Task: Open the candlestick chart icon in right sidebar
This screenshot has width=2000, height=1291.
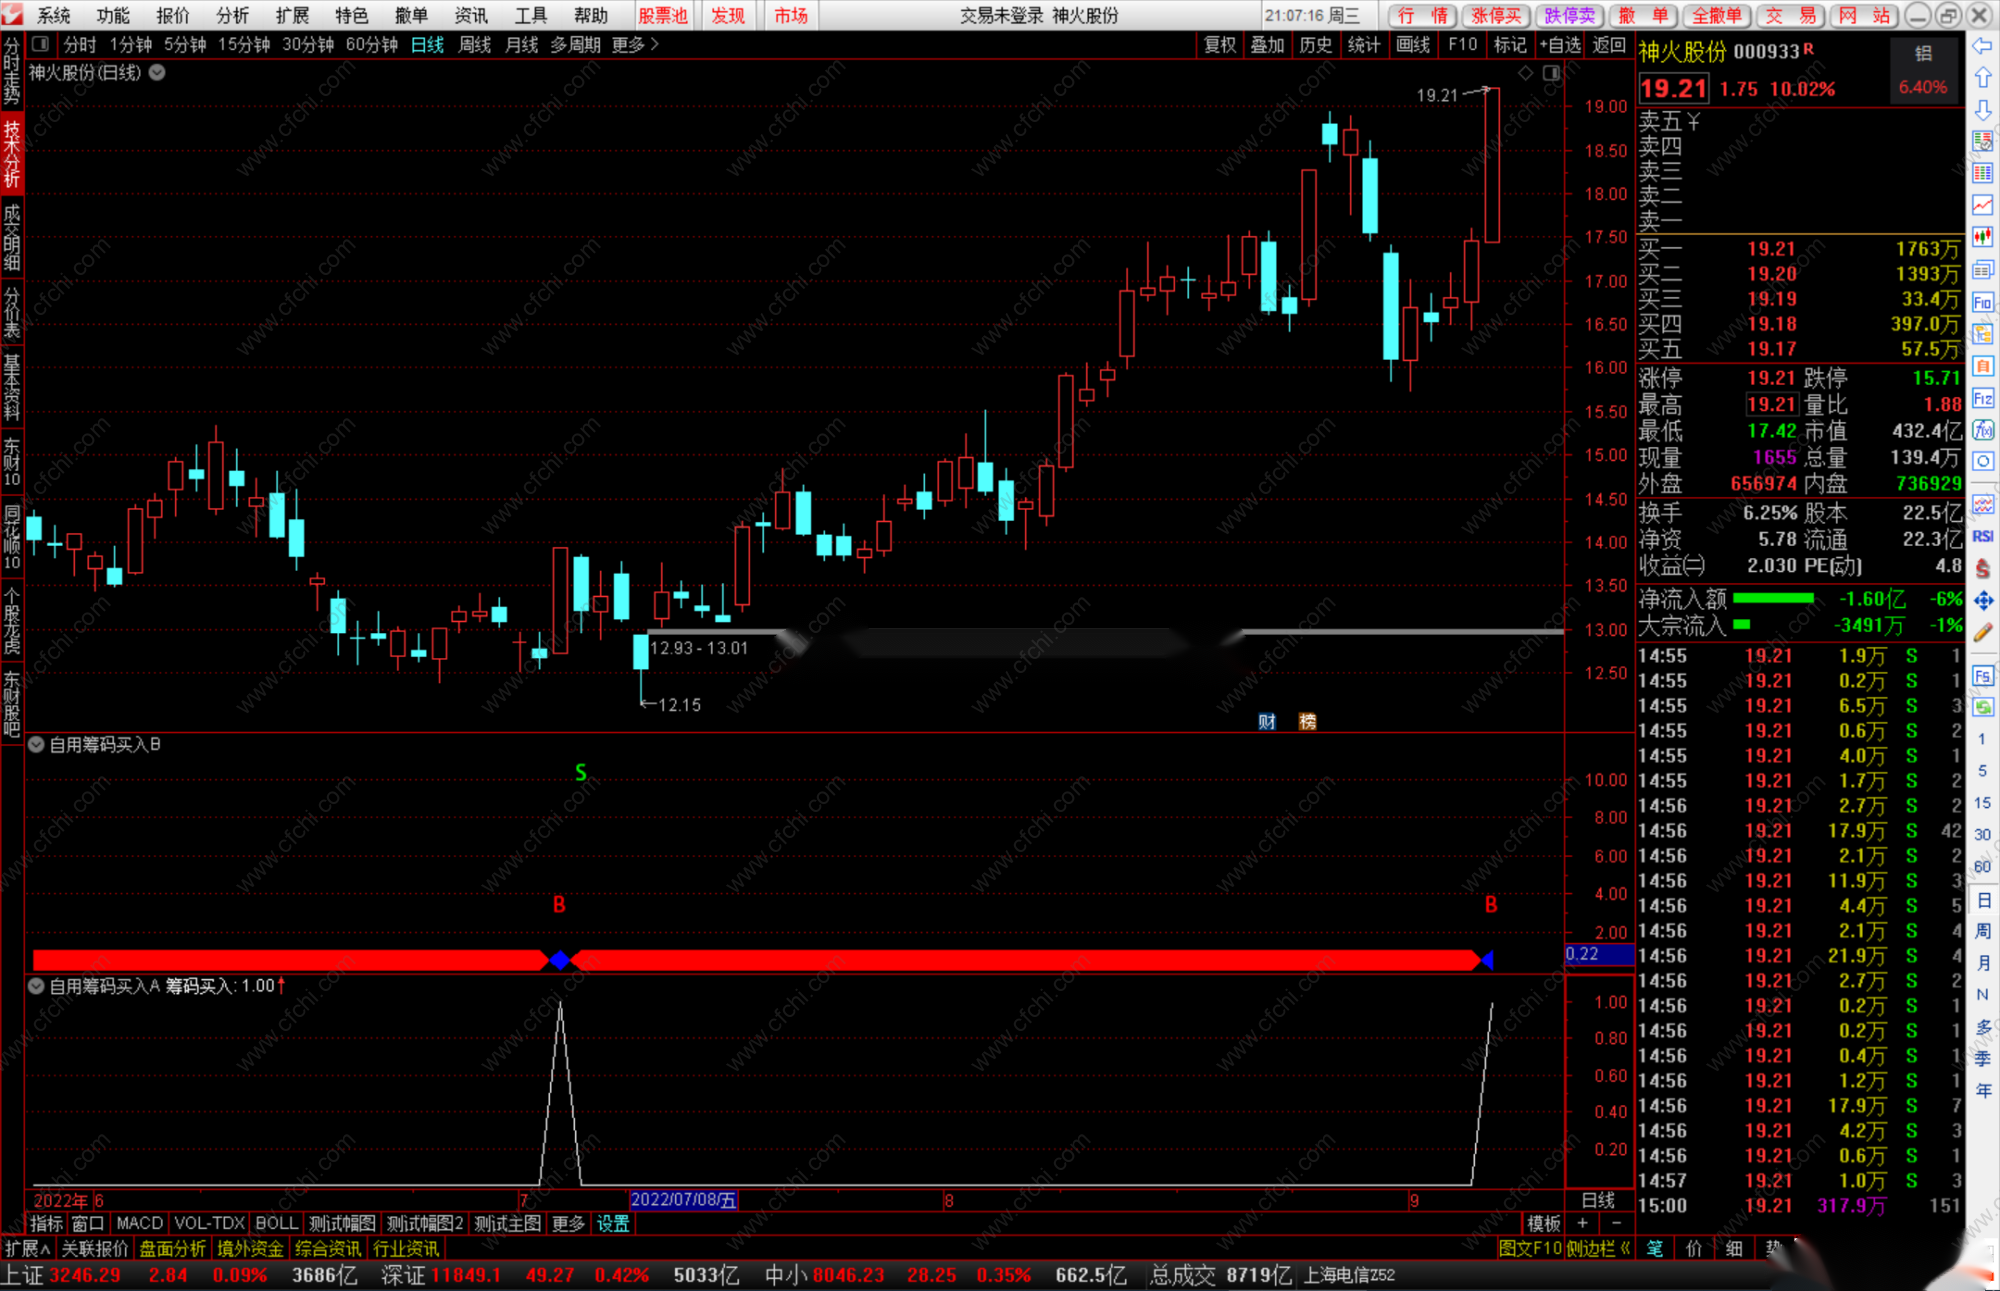Action: [x=1982, y=238]
